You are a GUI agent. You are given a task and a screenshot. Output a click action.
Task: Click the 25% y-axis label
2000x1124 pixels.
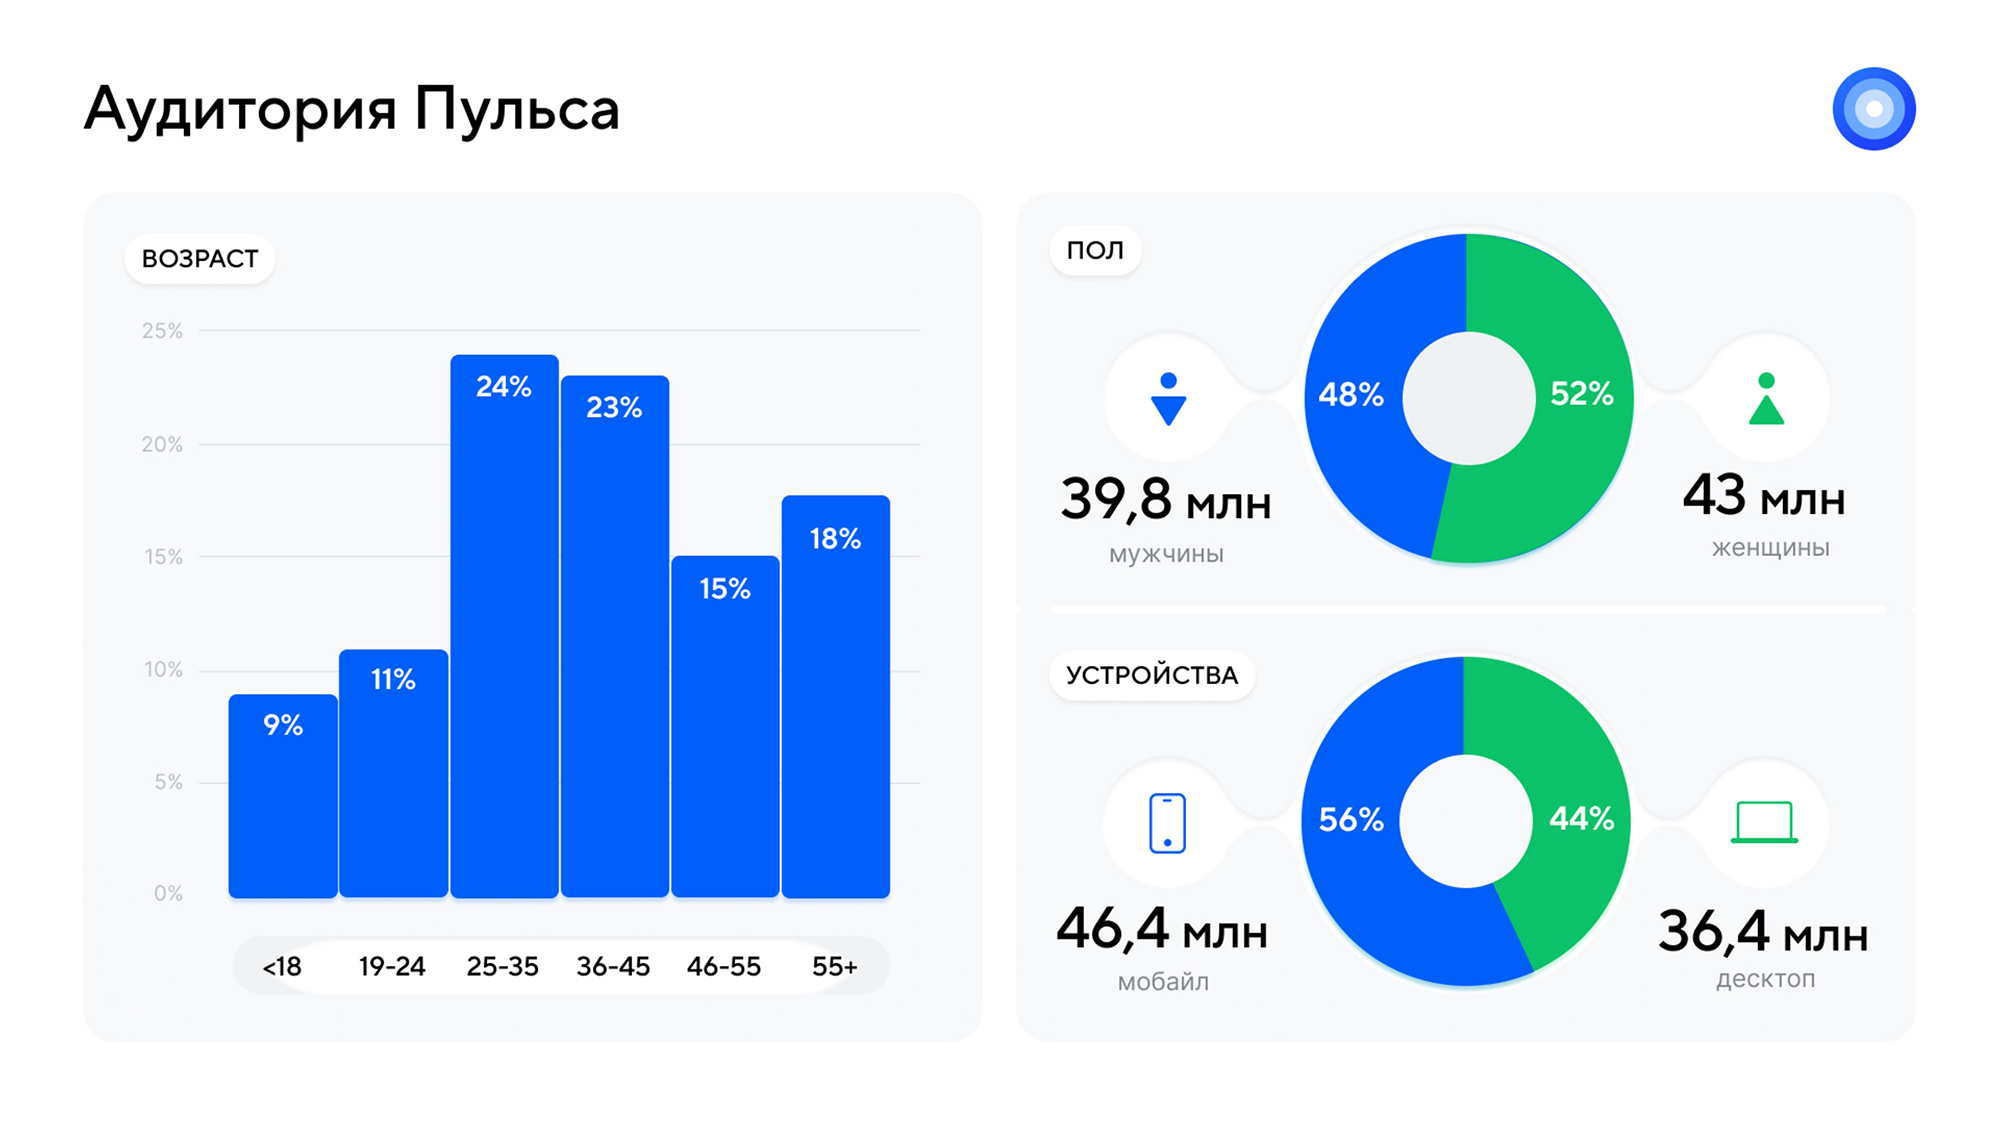pyautogui.click(x=162, y=331)
